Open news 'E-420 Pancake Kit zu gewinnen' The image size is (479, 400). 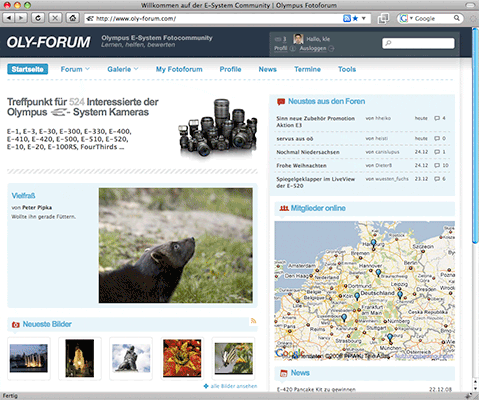(x=316, y=389)
